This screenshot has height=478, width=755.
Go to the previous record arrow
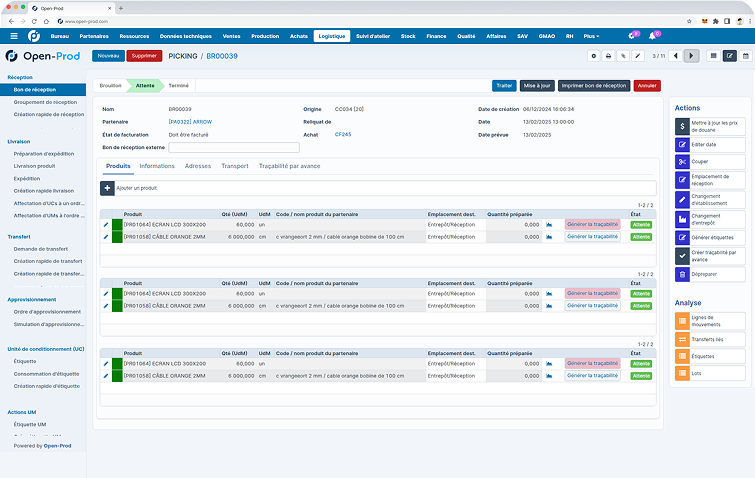coord(676,56)
